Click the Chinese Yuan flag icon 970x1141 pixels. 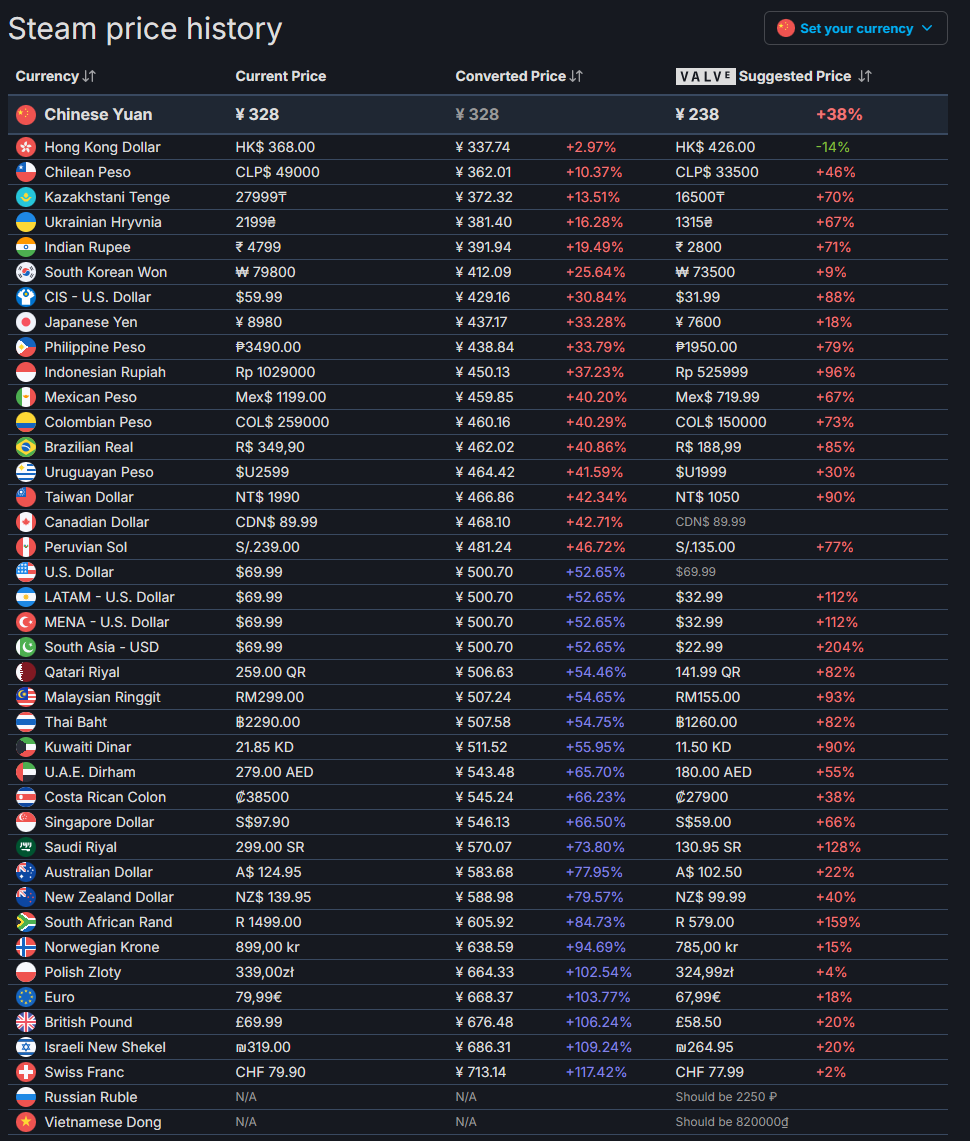tap(26, 115)
